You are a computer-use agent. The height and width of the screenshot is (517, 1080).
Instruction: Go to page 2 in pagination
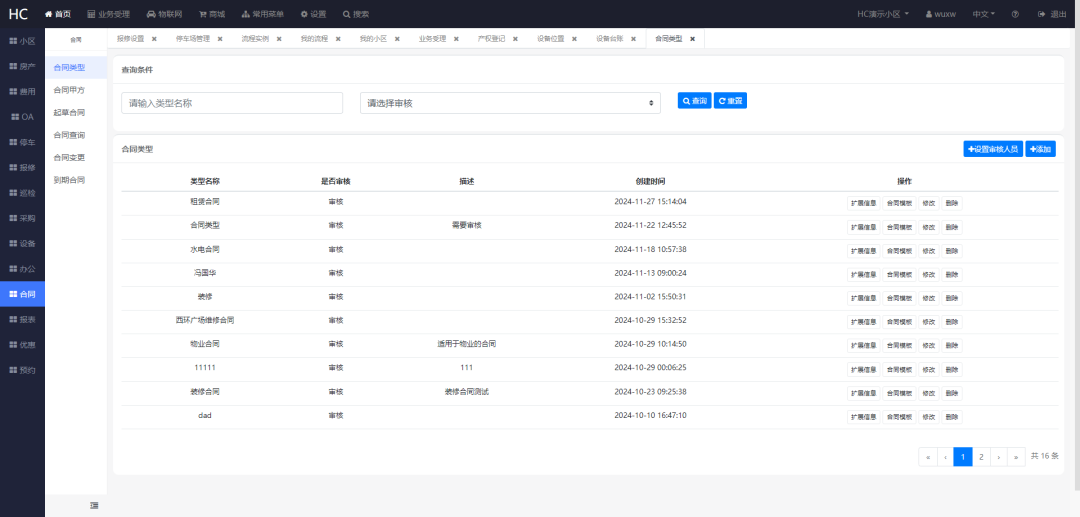click(981, 457)
